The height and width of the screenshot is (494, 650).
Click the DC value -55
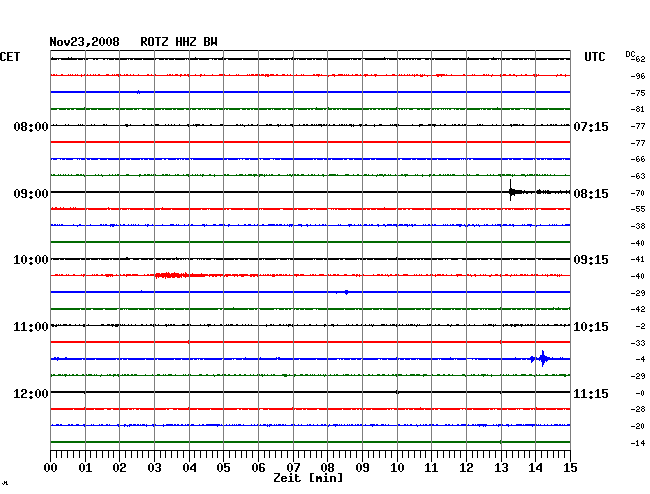638,209
